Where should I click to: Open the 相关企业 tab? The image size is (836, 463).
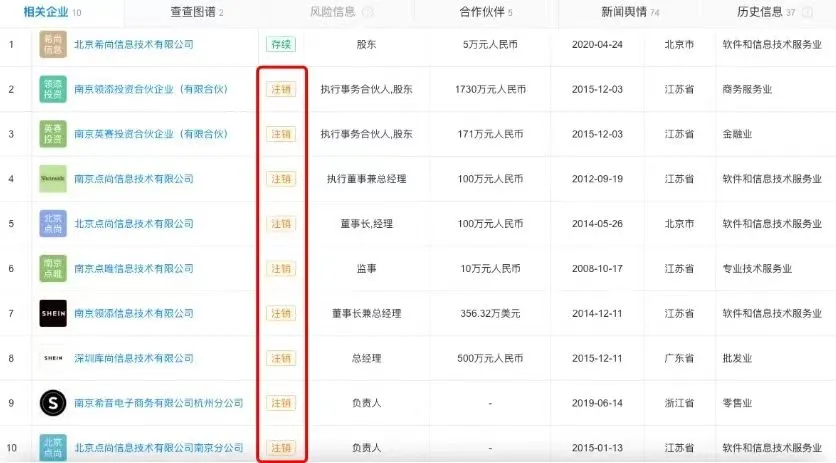52,12
